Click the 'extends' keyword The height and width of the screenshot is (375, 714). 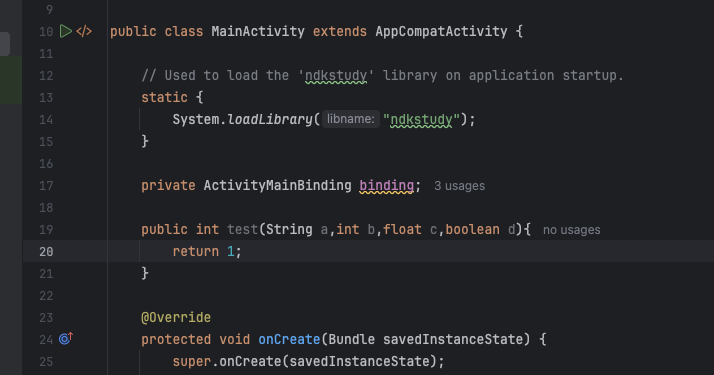tap(340, 31)
